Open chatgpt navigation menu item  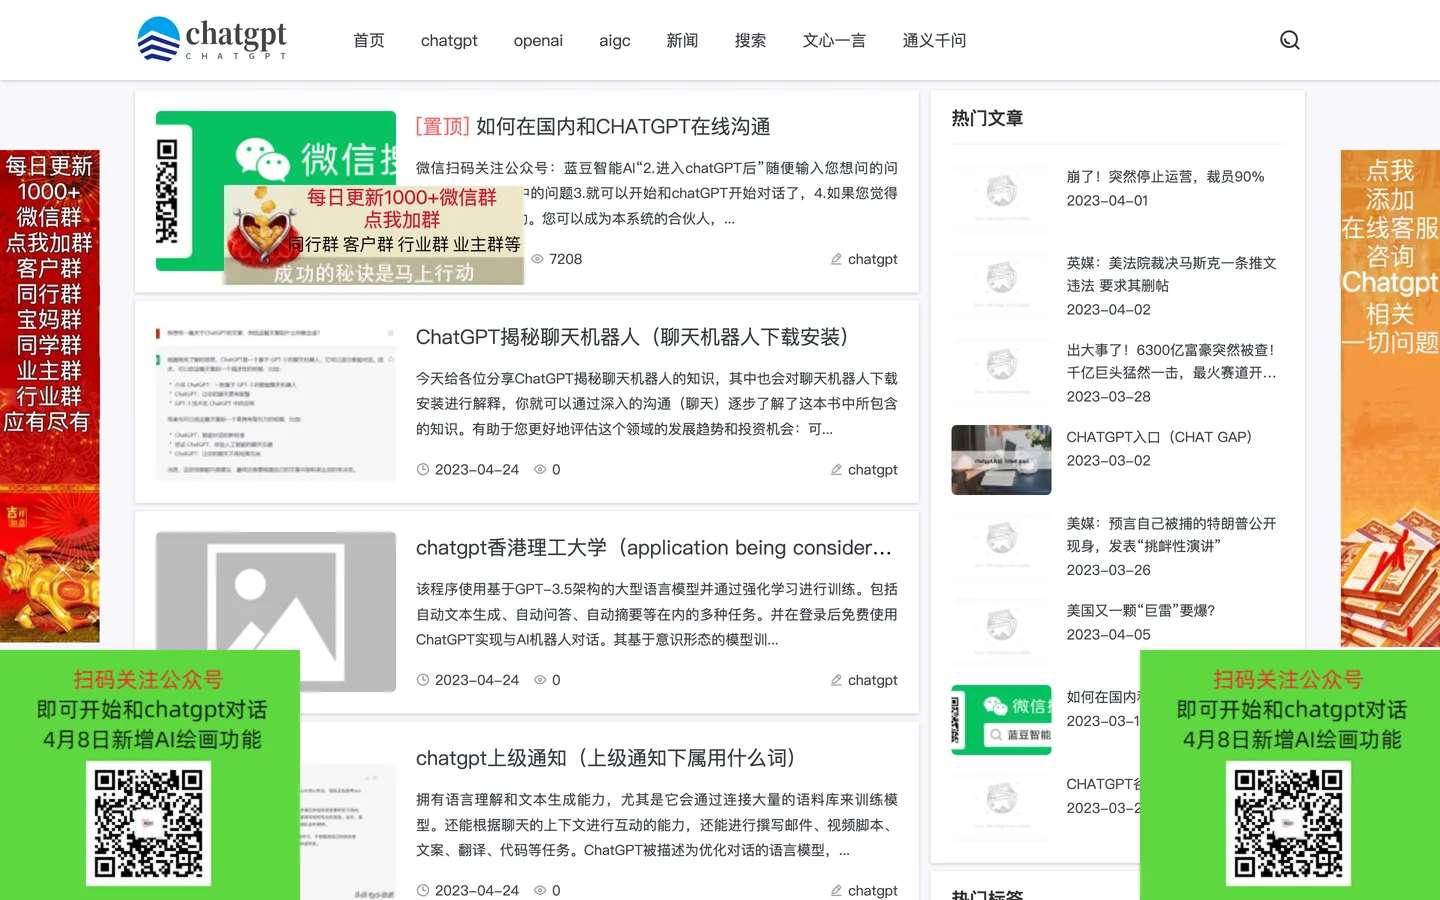449,40
